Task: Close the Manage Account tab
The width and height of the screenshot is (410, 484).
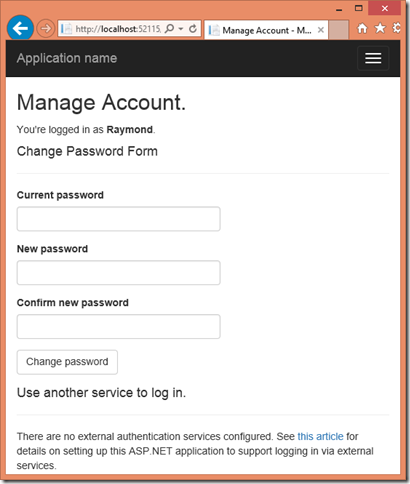Action: (321, 30)
